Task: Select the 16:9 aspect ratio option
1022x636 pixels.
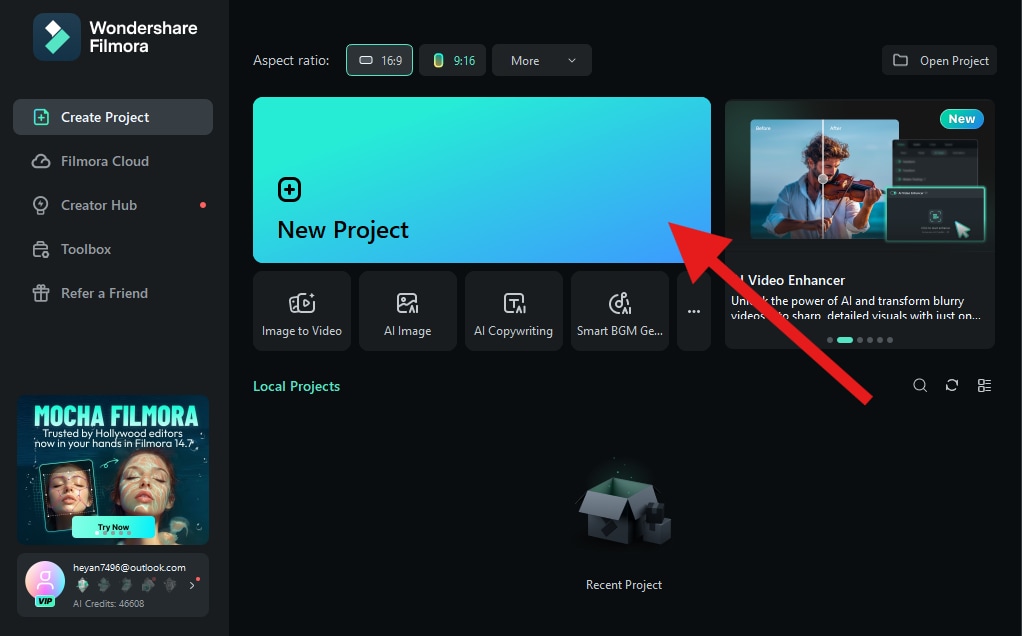Action: coord(379,61)
